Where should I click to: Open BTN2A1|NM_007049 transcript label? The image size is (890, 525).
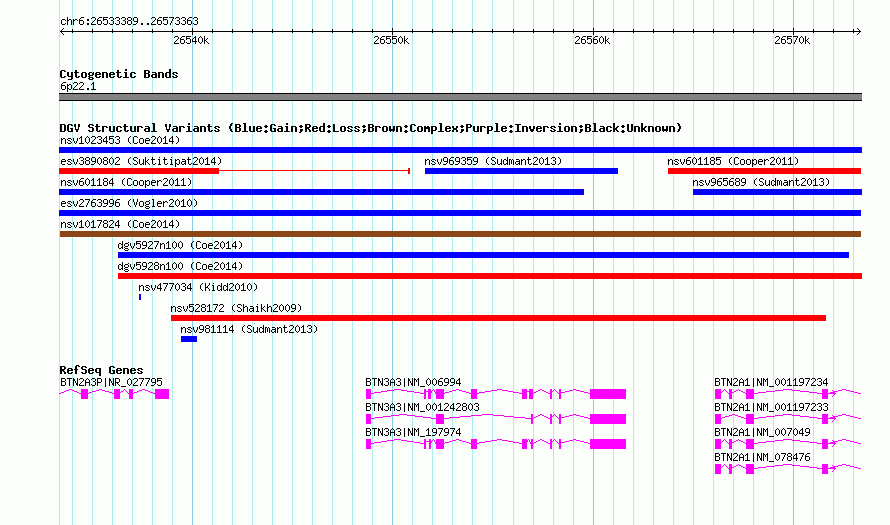point(762,432)
